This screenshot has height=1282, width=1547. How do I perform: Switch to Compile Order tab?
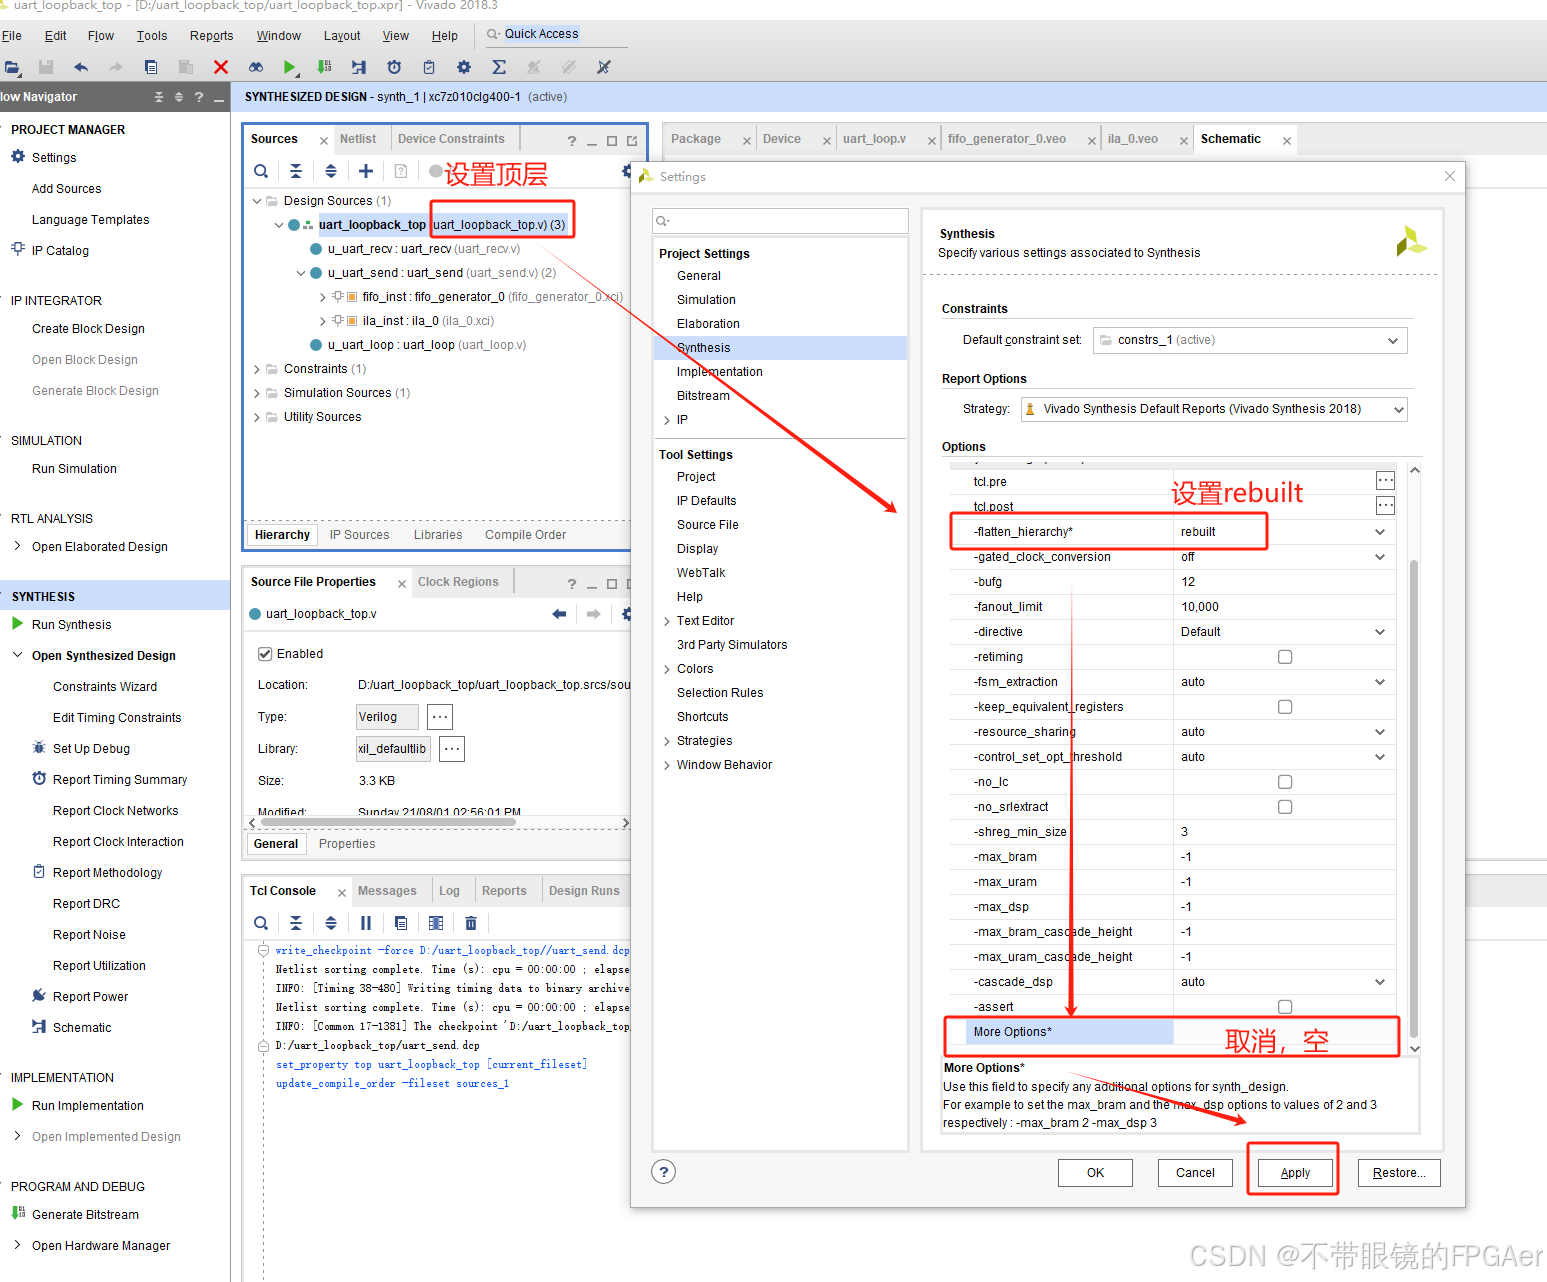click(525, 535)
